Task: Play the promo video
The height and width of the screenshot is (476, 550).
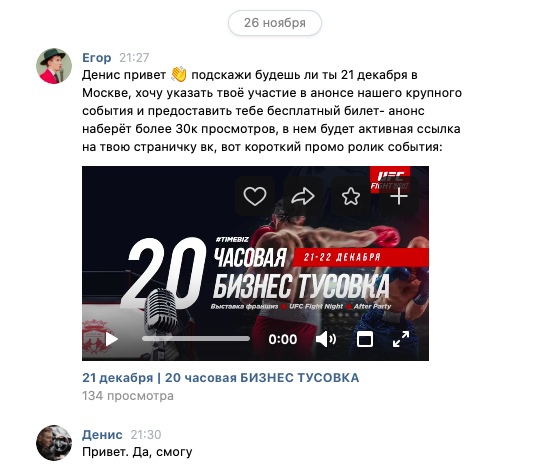Action: pyautogui.click(x=112, y=339)
